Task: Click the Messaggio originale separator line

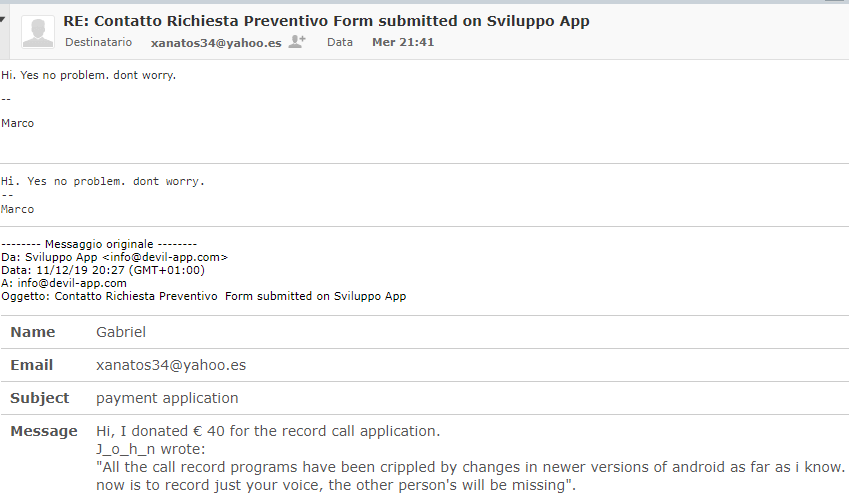Action: (99, 244)
